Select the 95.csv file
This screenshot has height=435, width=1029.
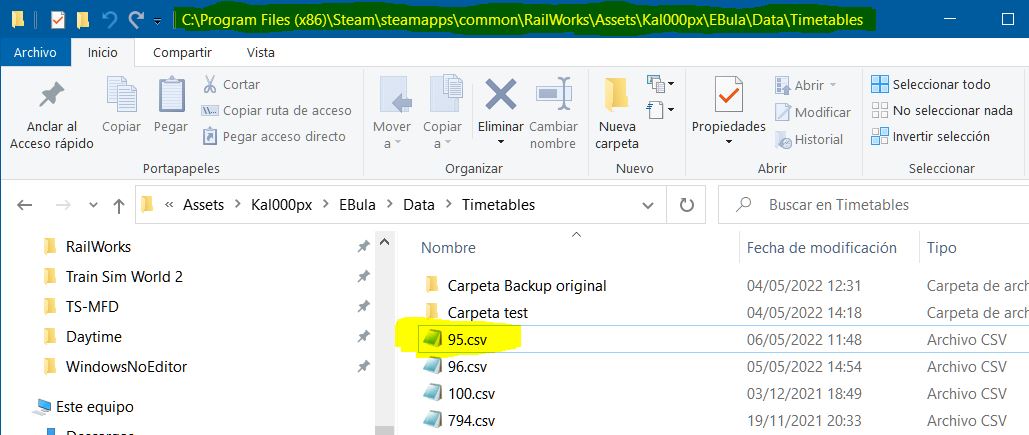475,340
